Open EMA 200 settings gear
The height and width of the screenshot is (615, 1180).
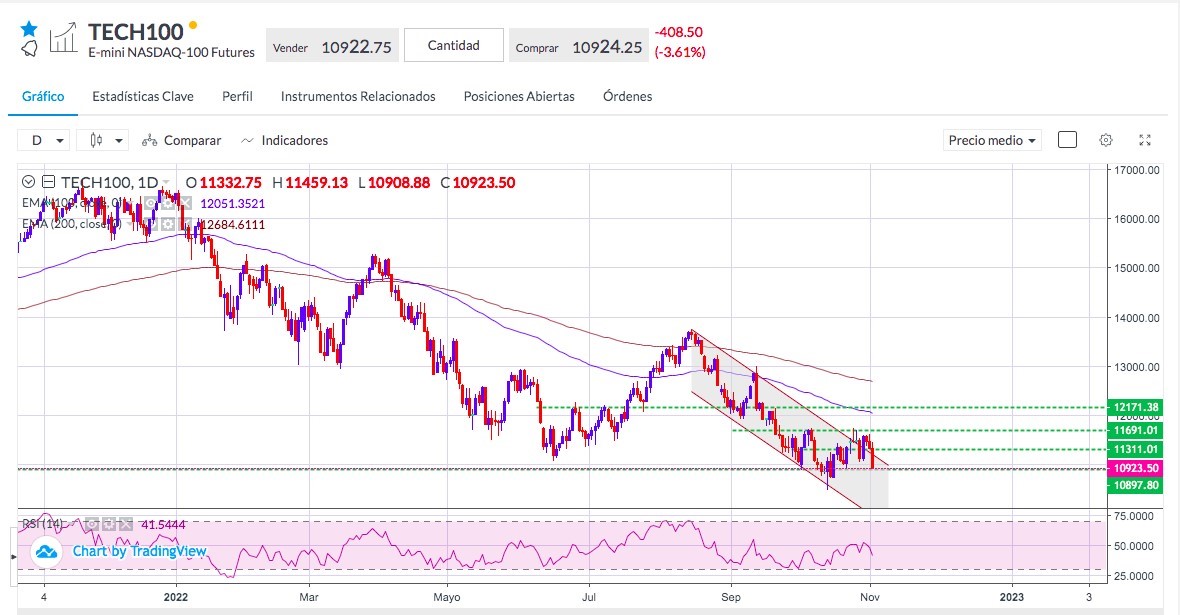(x=167, y=224)
